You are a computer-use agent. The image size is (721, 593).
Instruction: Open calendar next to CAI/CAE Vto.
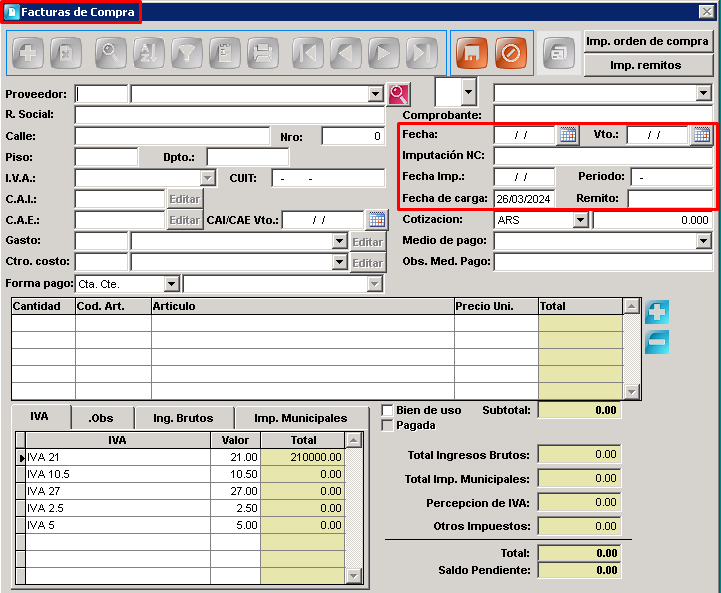click(376, 220)
